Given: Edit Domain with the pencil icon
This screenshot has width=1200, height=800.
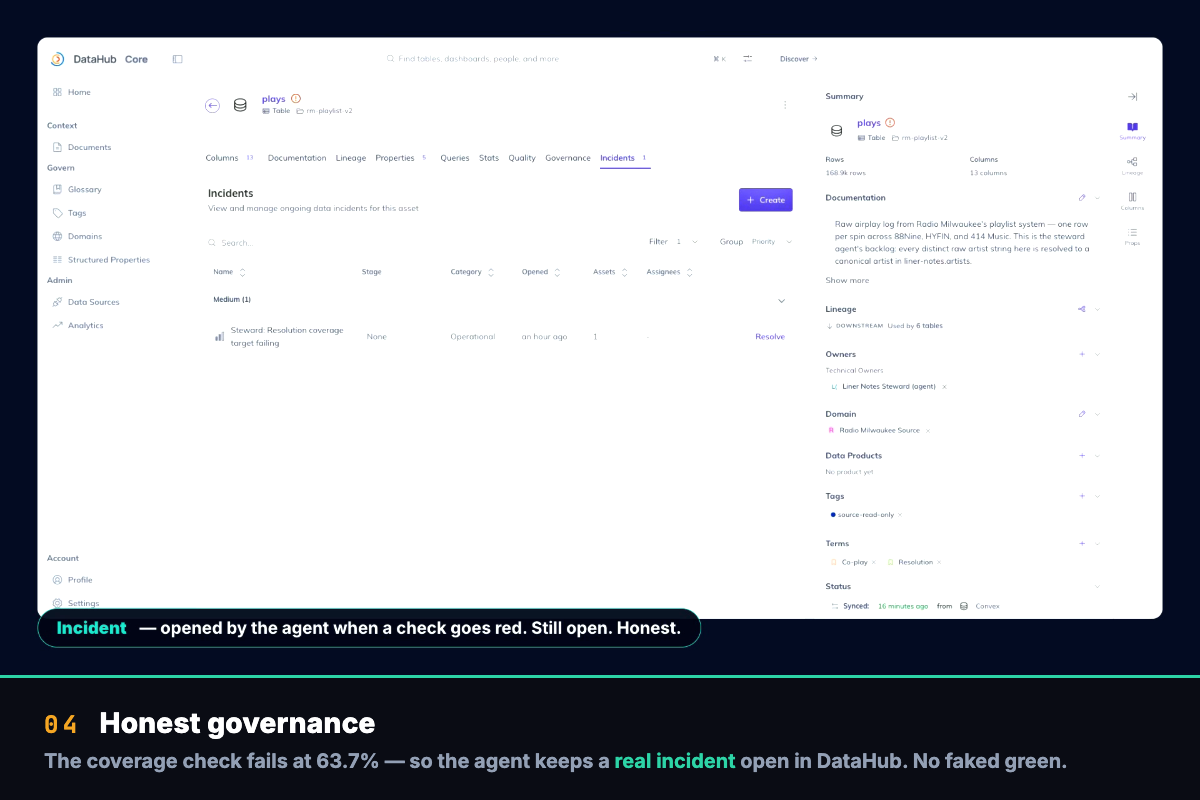Looking at the screenshot, I should tap(1082, 414).
